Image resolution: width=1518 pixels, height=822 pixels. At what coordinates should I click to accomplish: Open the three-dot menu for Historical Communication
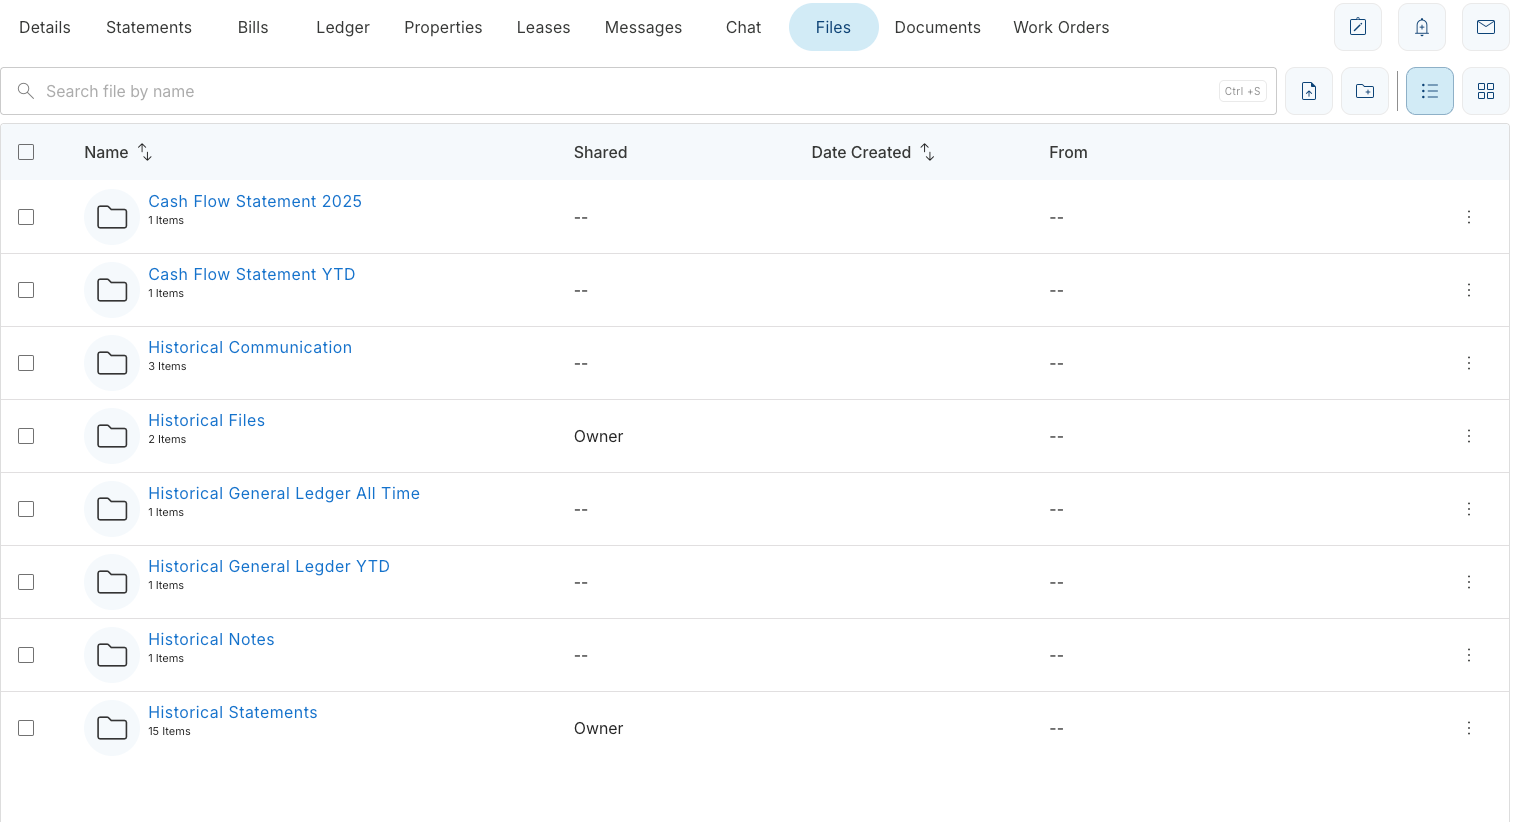1469,363
